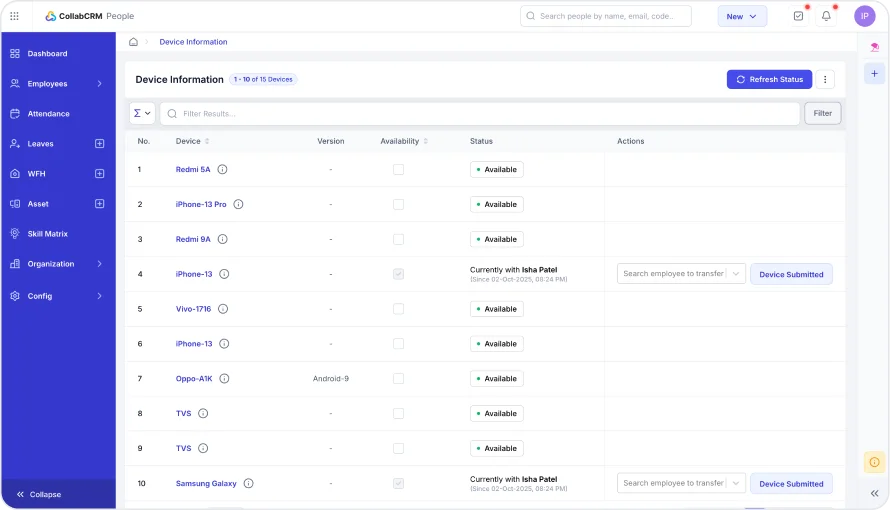Add new leave via Leaves plus icon
Viewport: 890px width, 510px height.
tap(99, 144)
